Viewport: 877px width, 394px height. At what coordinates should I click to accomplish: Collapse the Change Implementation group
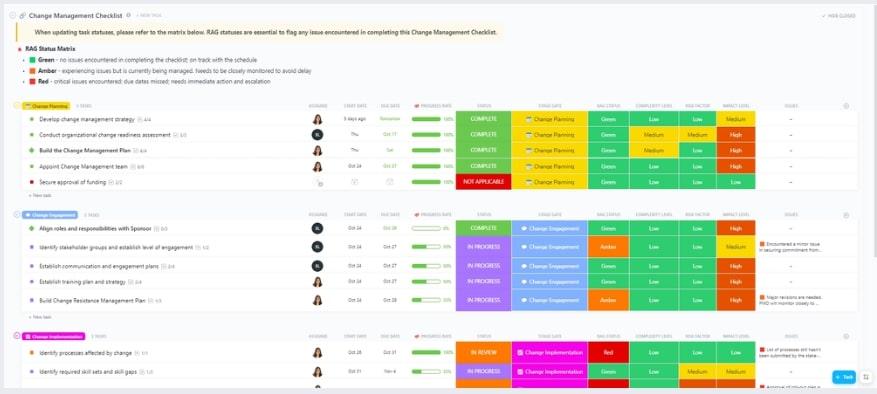(x=17, y=336)
